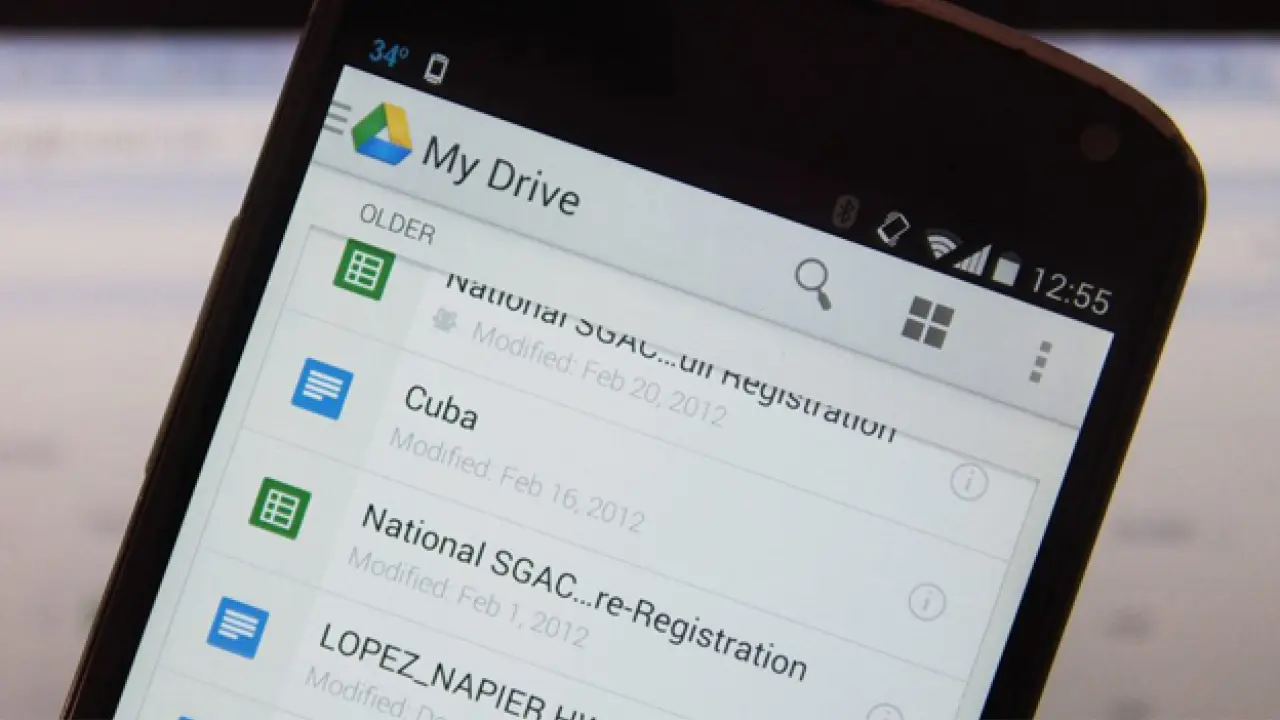The image size is (1280, 720).
Task: Switch to grid view layout
Action: pyautogui.click(x=927, y=321)
